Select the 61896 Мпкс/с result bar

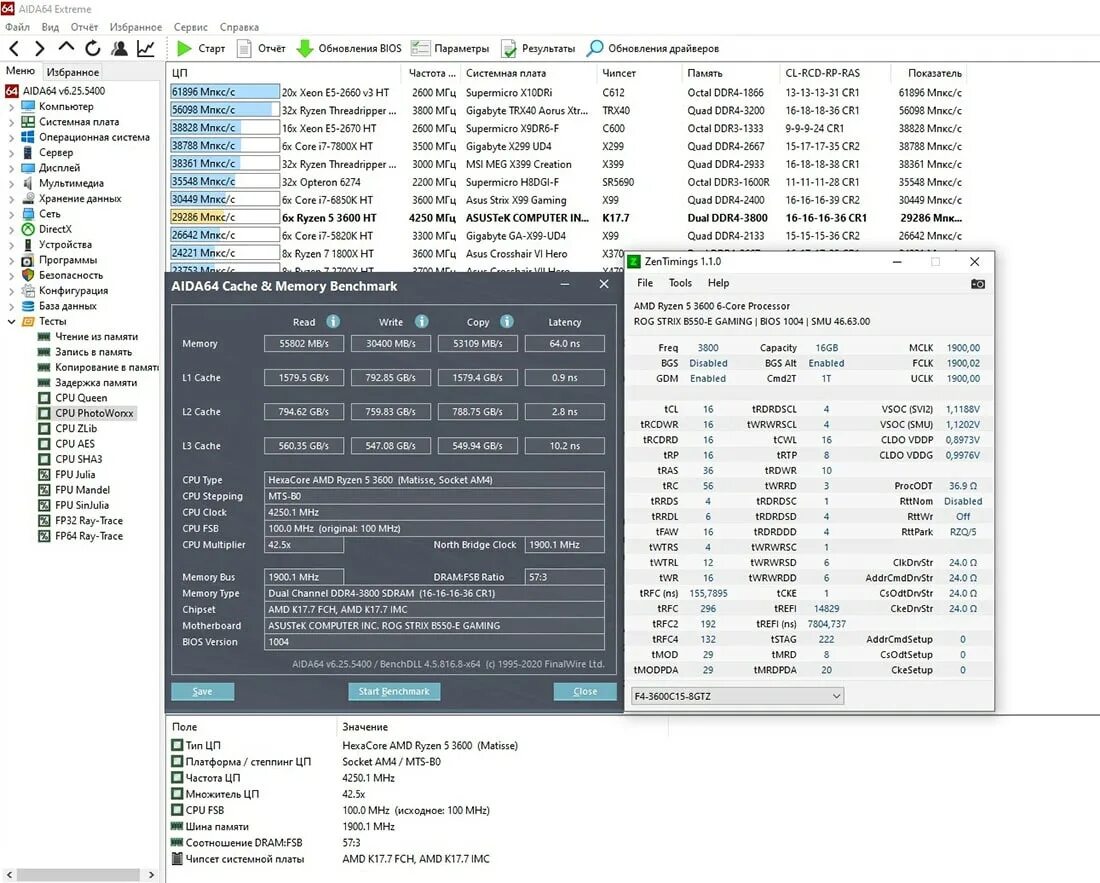point(224,92)
